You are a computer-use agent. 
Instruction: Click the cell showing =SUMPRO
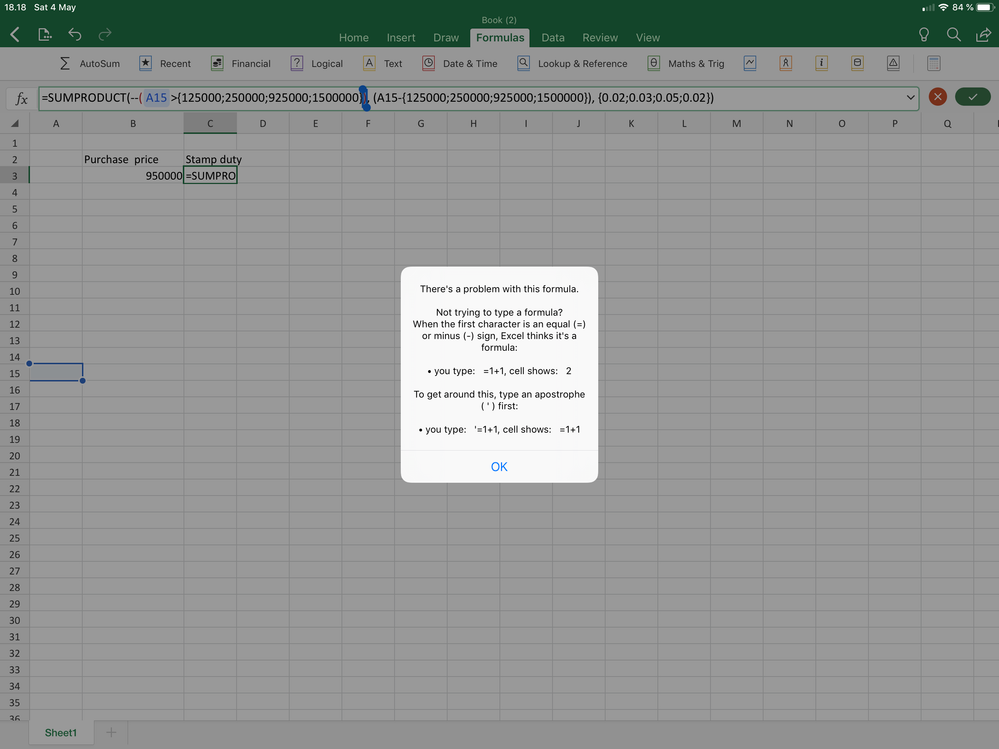(210, 176)
